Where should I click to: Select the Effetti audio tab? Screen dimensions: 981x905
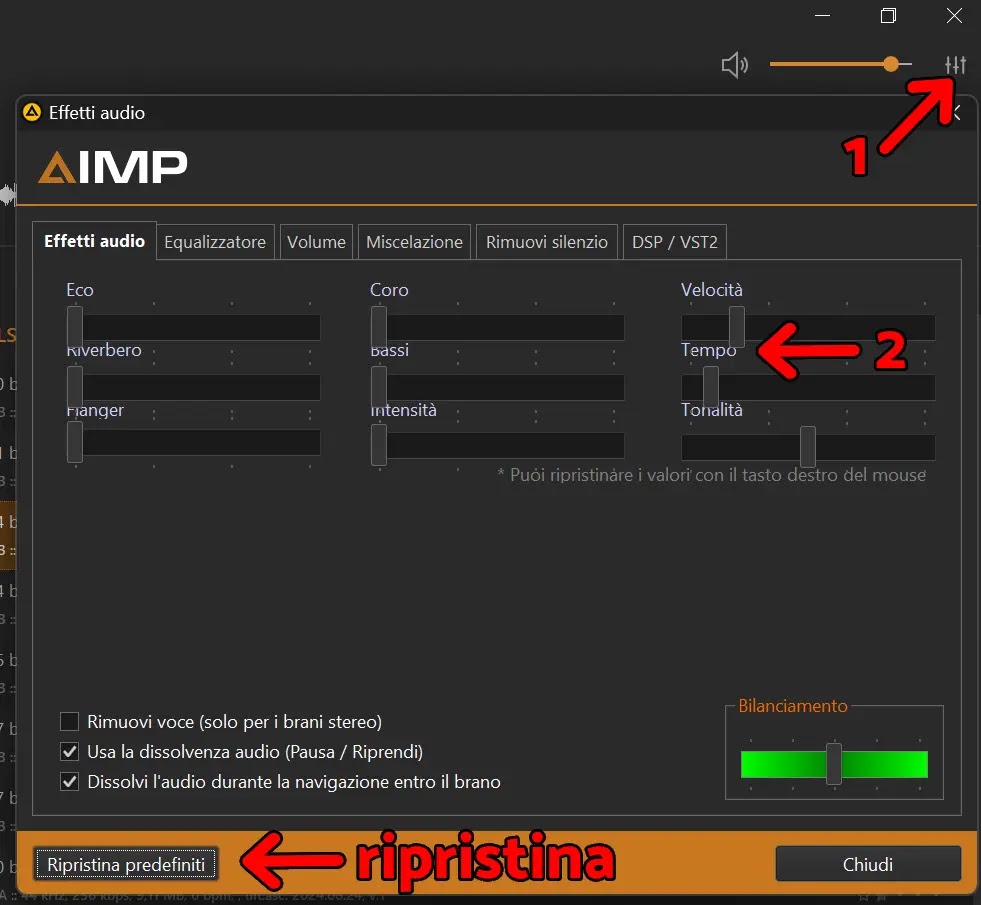click(x=94, y=241)
